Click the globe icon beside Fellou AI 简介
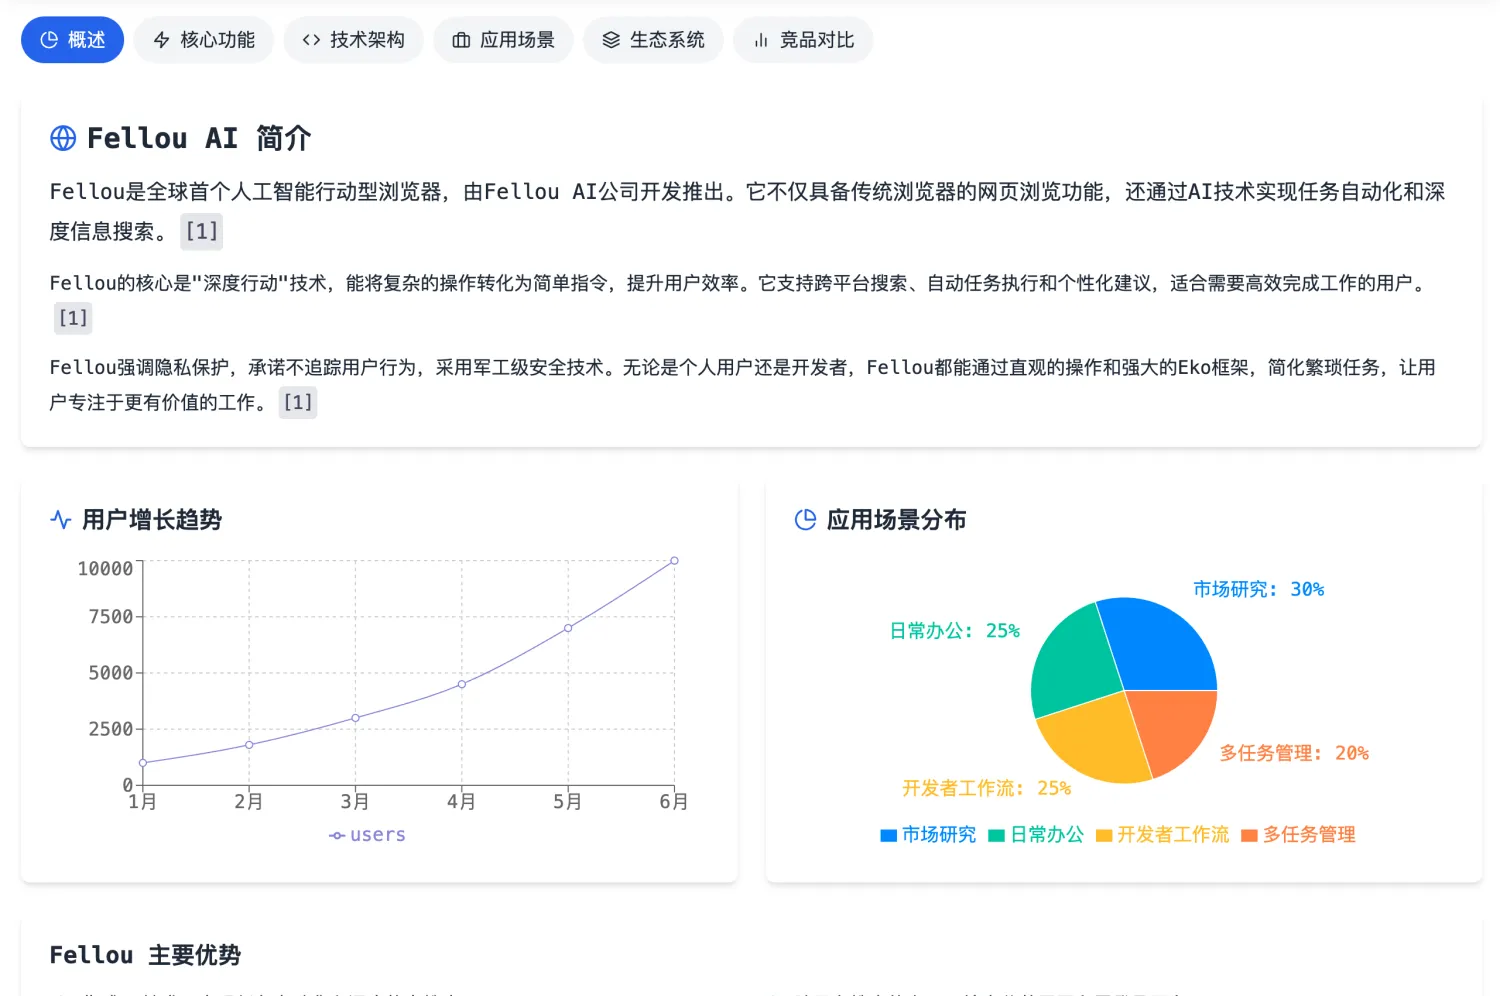Viewport: 1500px width, 996px height. 63,138
